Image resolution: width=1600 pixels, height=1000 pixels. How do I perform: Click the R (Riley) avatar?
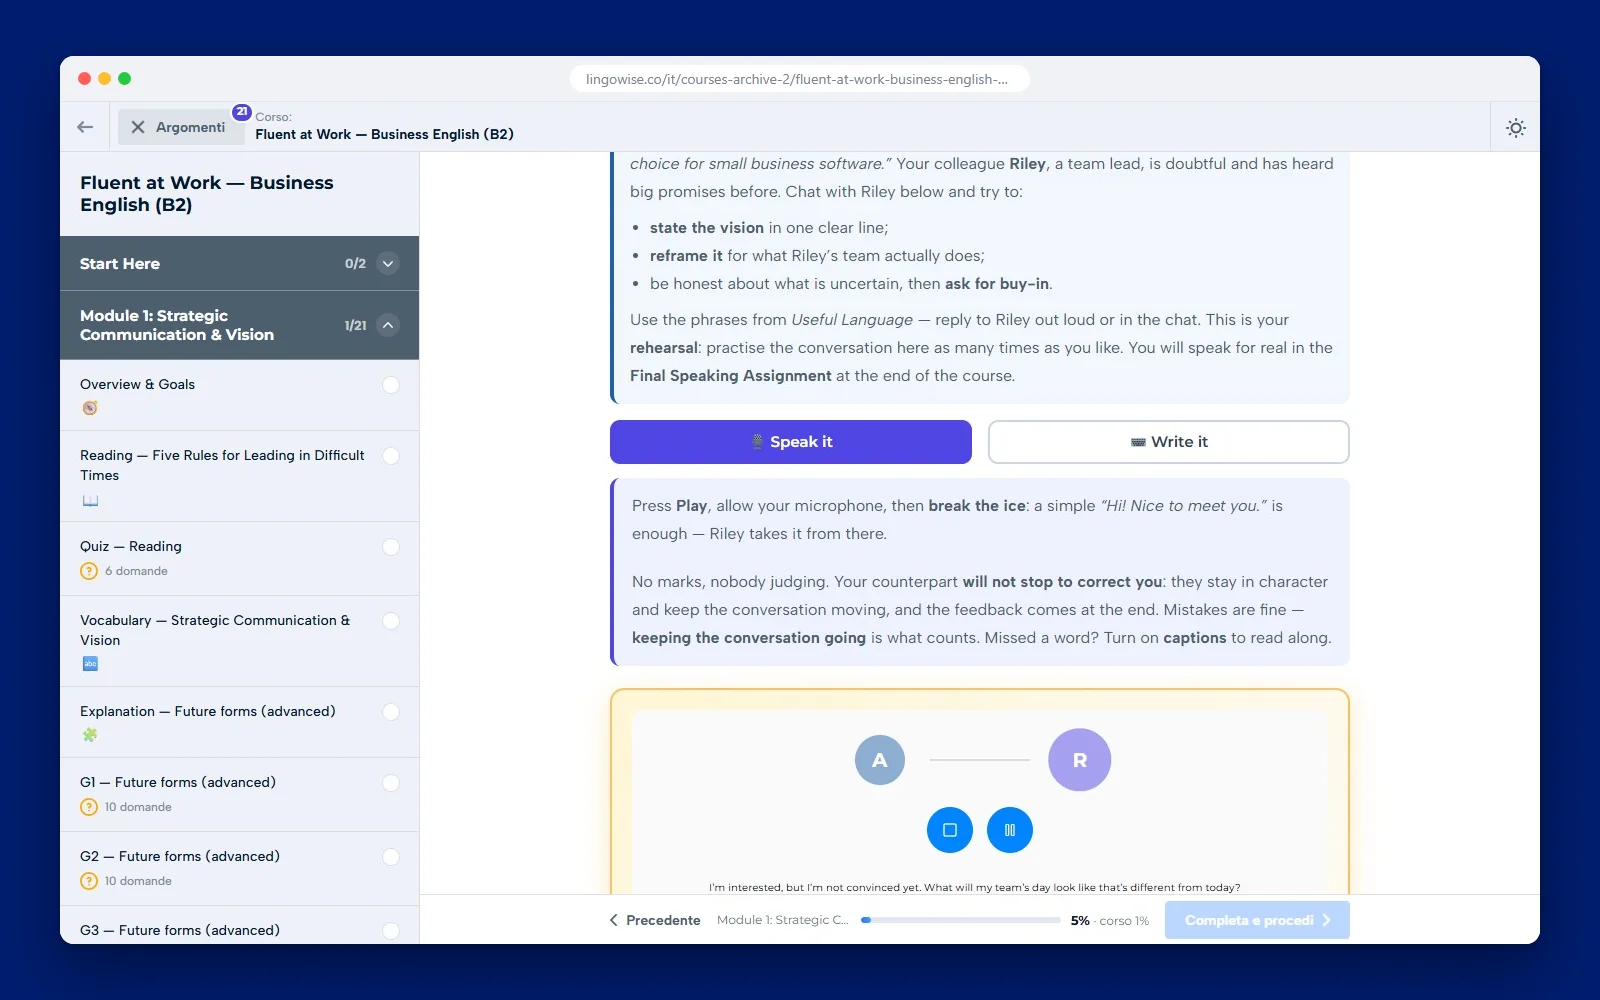[x=1080, y=760]
